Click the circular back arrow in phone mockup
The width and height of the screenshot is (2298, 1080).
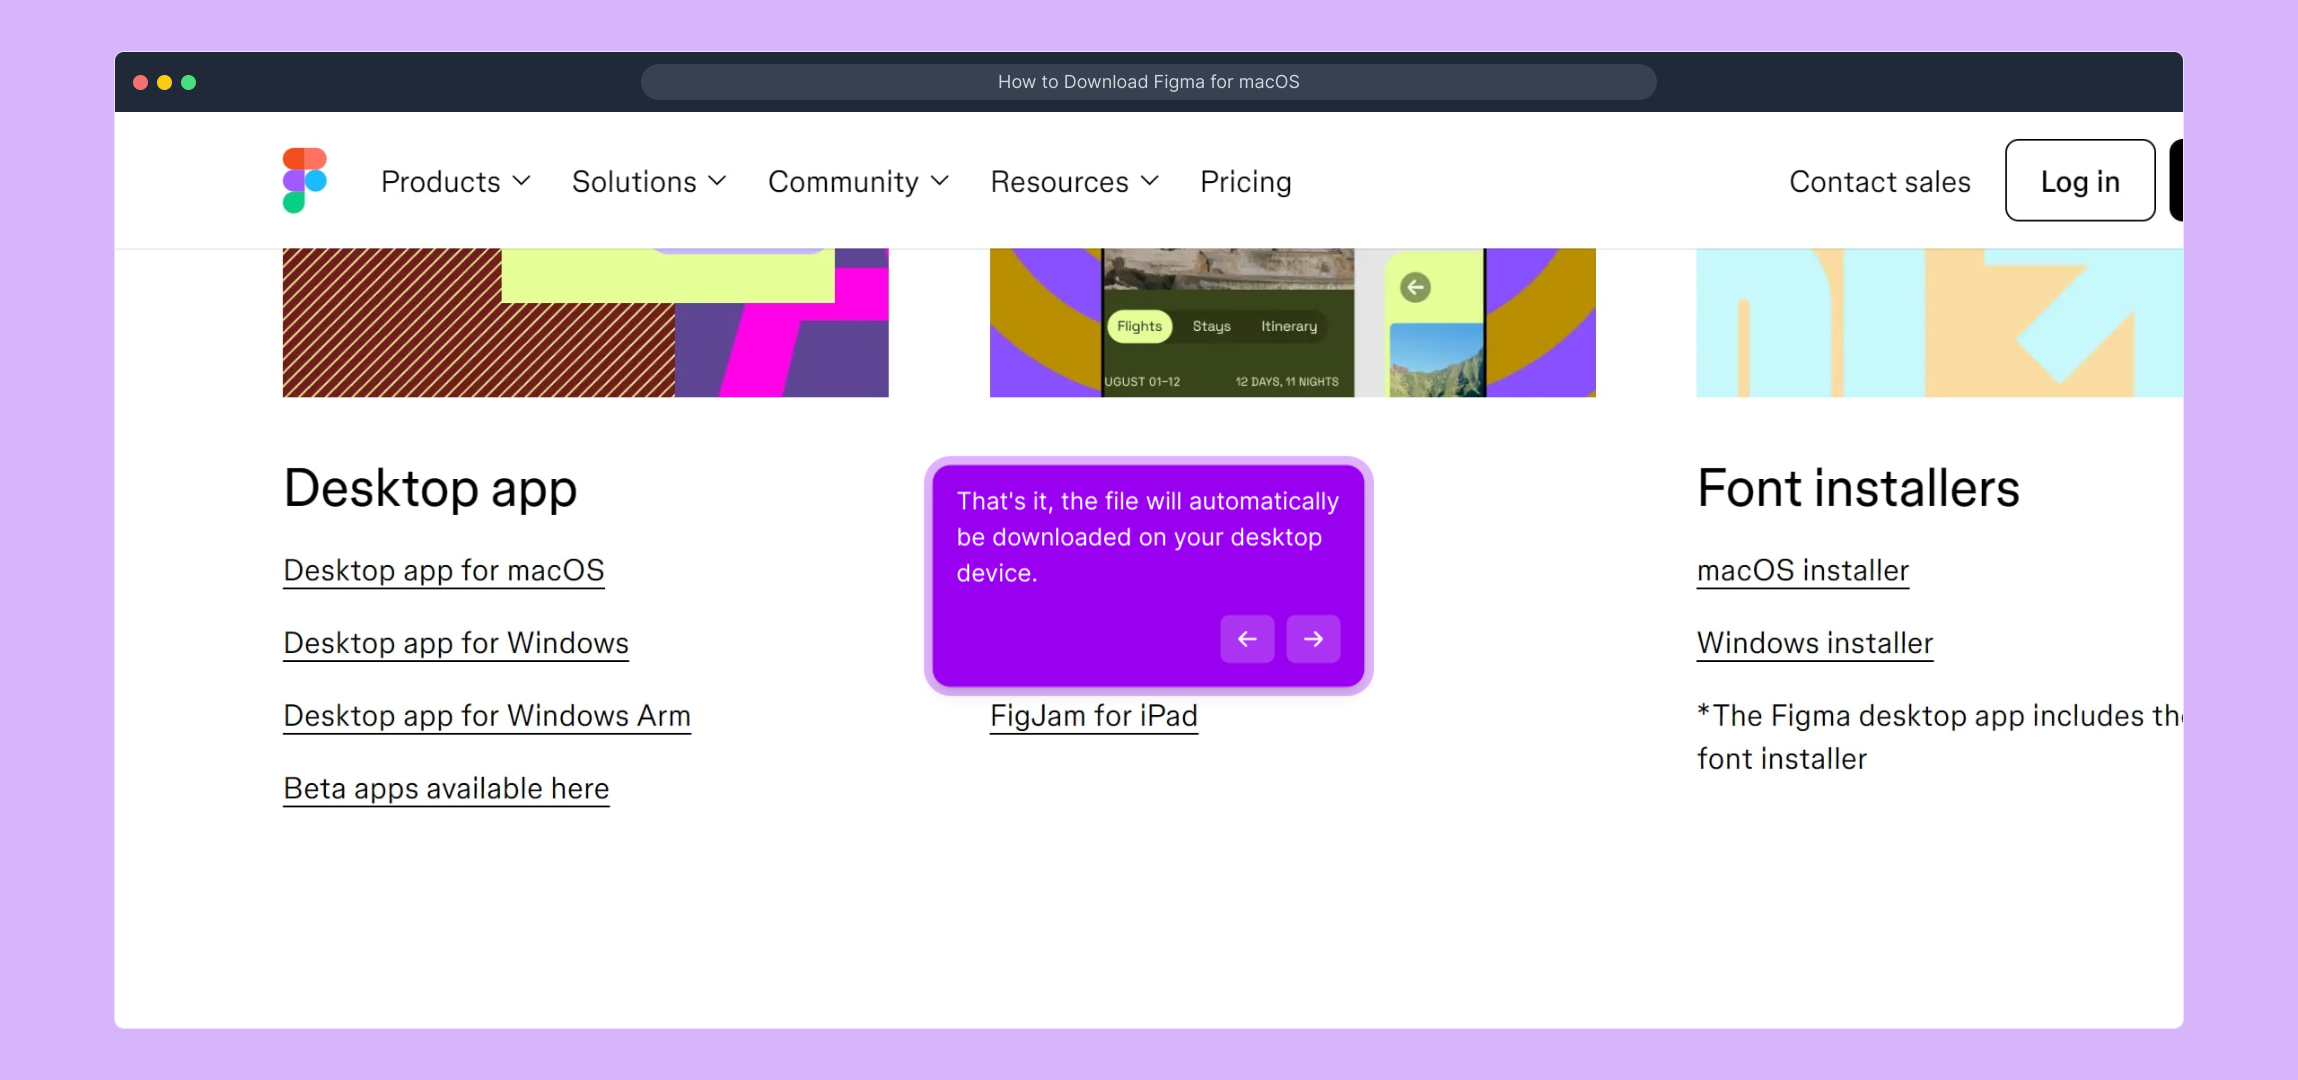point(1415,288)
